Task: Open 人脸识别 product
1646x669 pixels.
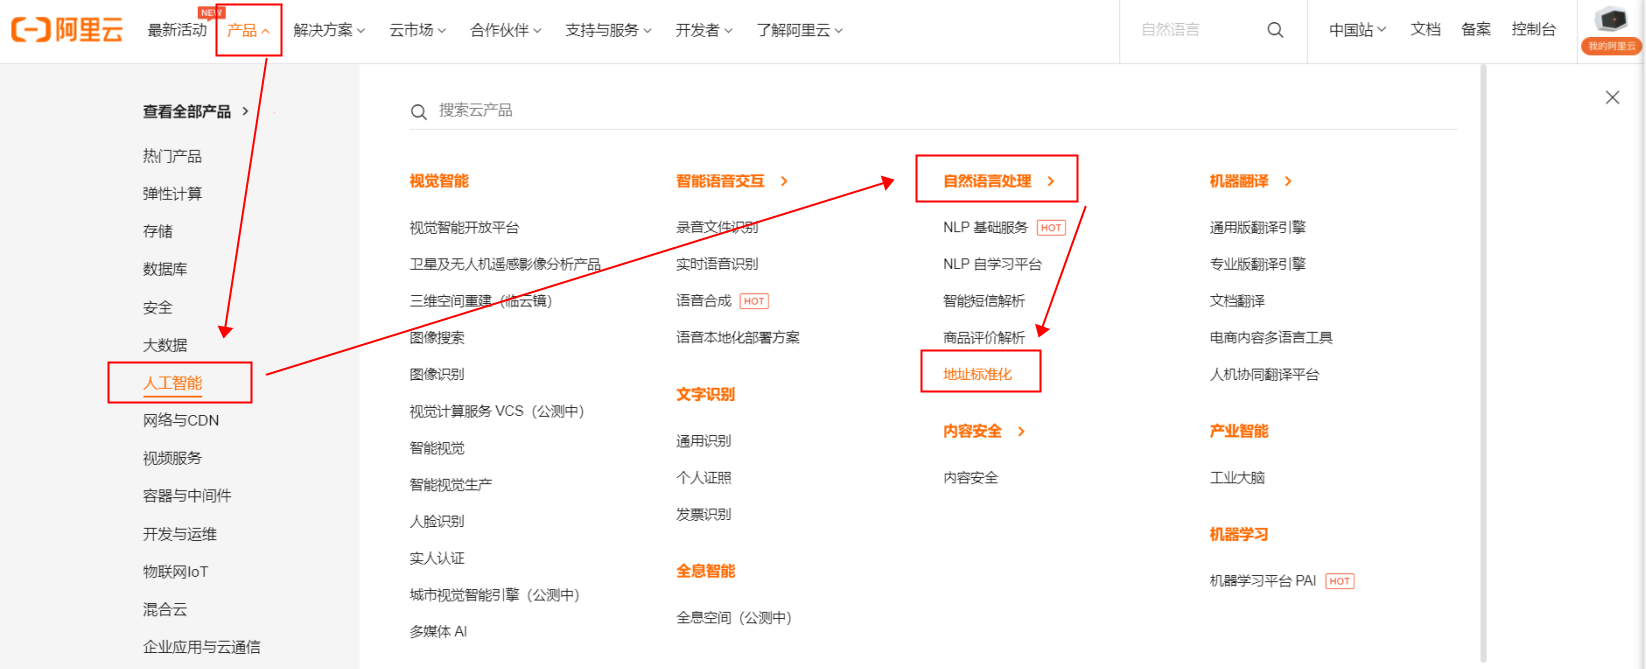Action: click(437, 522)
